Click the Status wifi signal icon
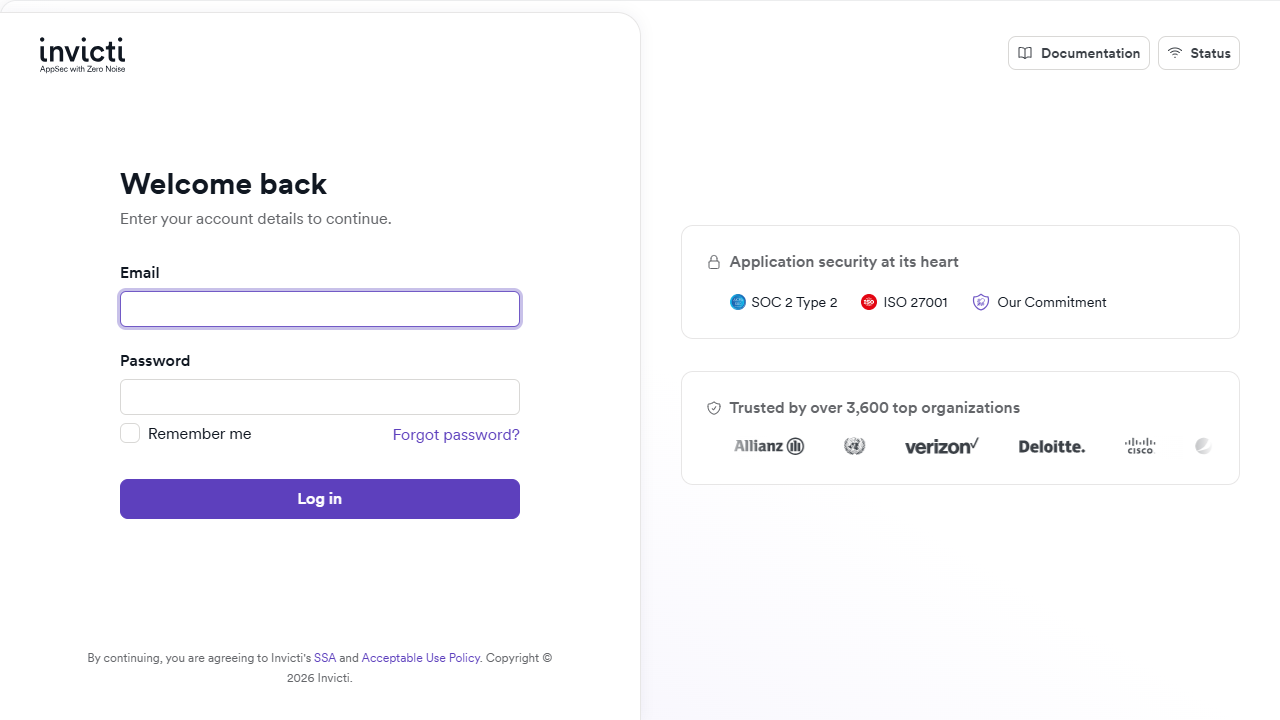1280x720 pixels. coord(1175,53)
